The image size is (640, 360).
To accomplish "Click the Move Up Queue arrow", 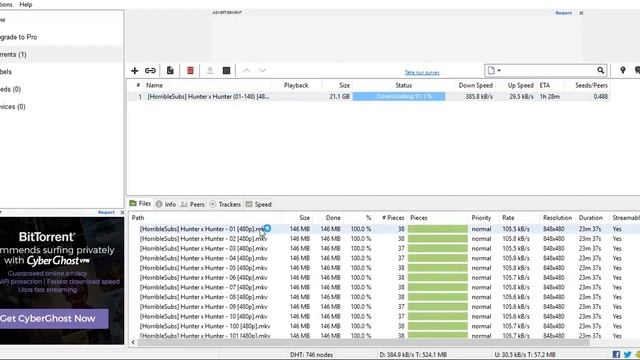I will (246, 71).
